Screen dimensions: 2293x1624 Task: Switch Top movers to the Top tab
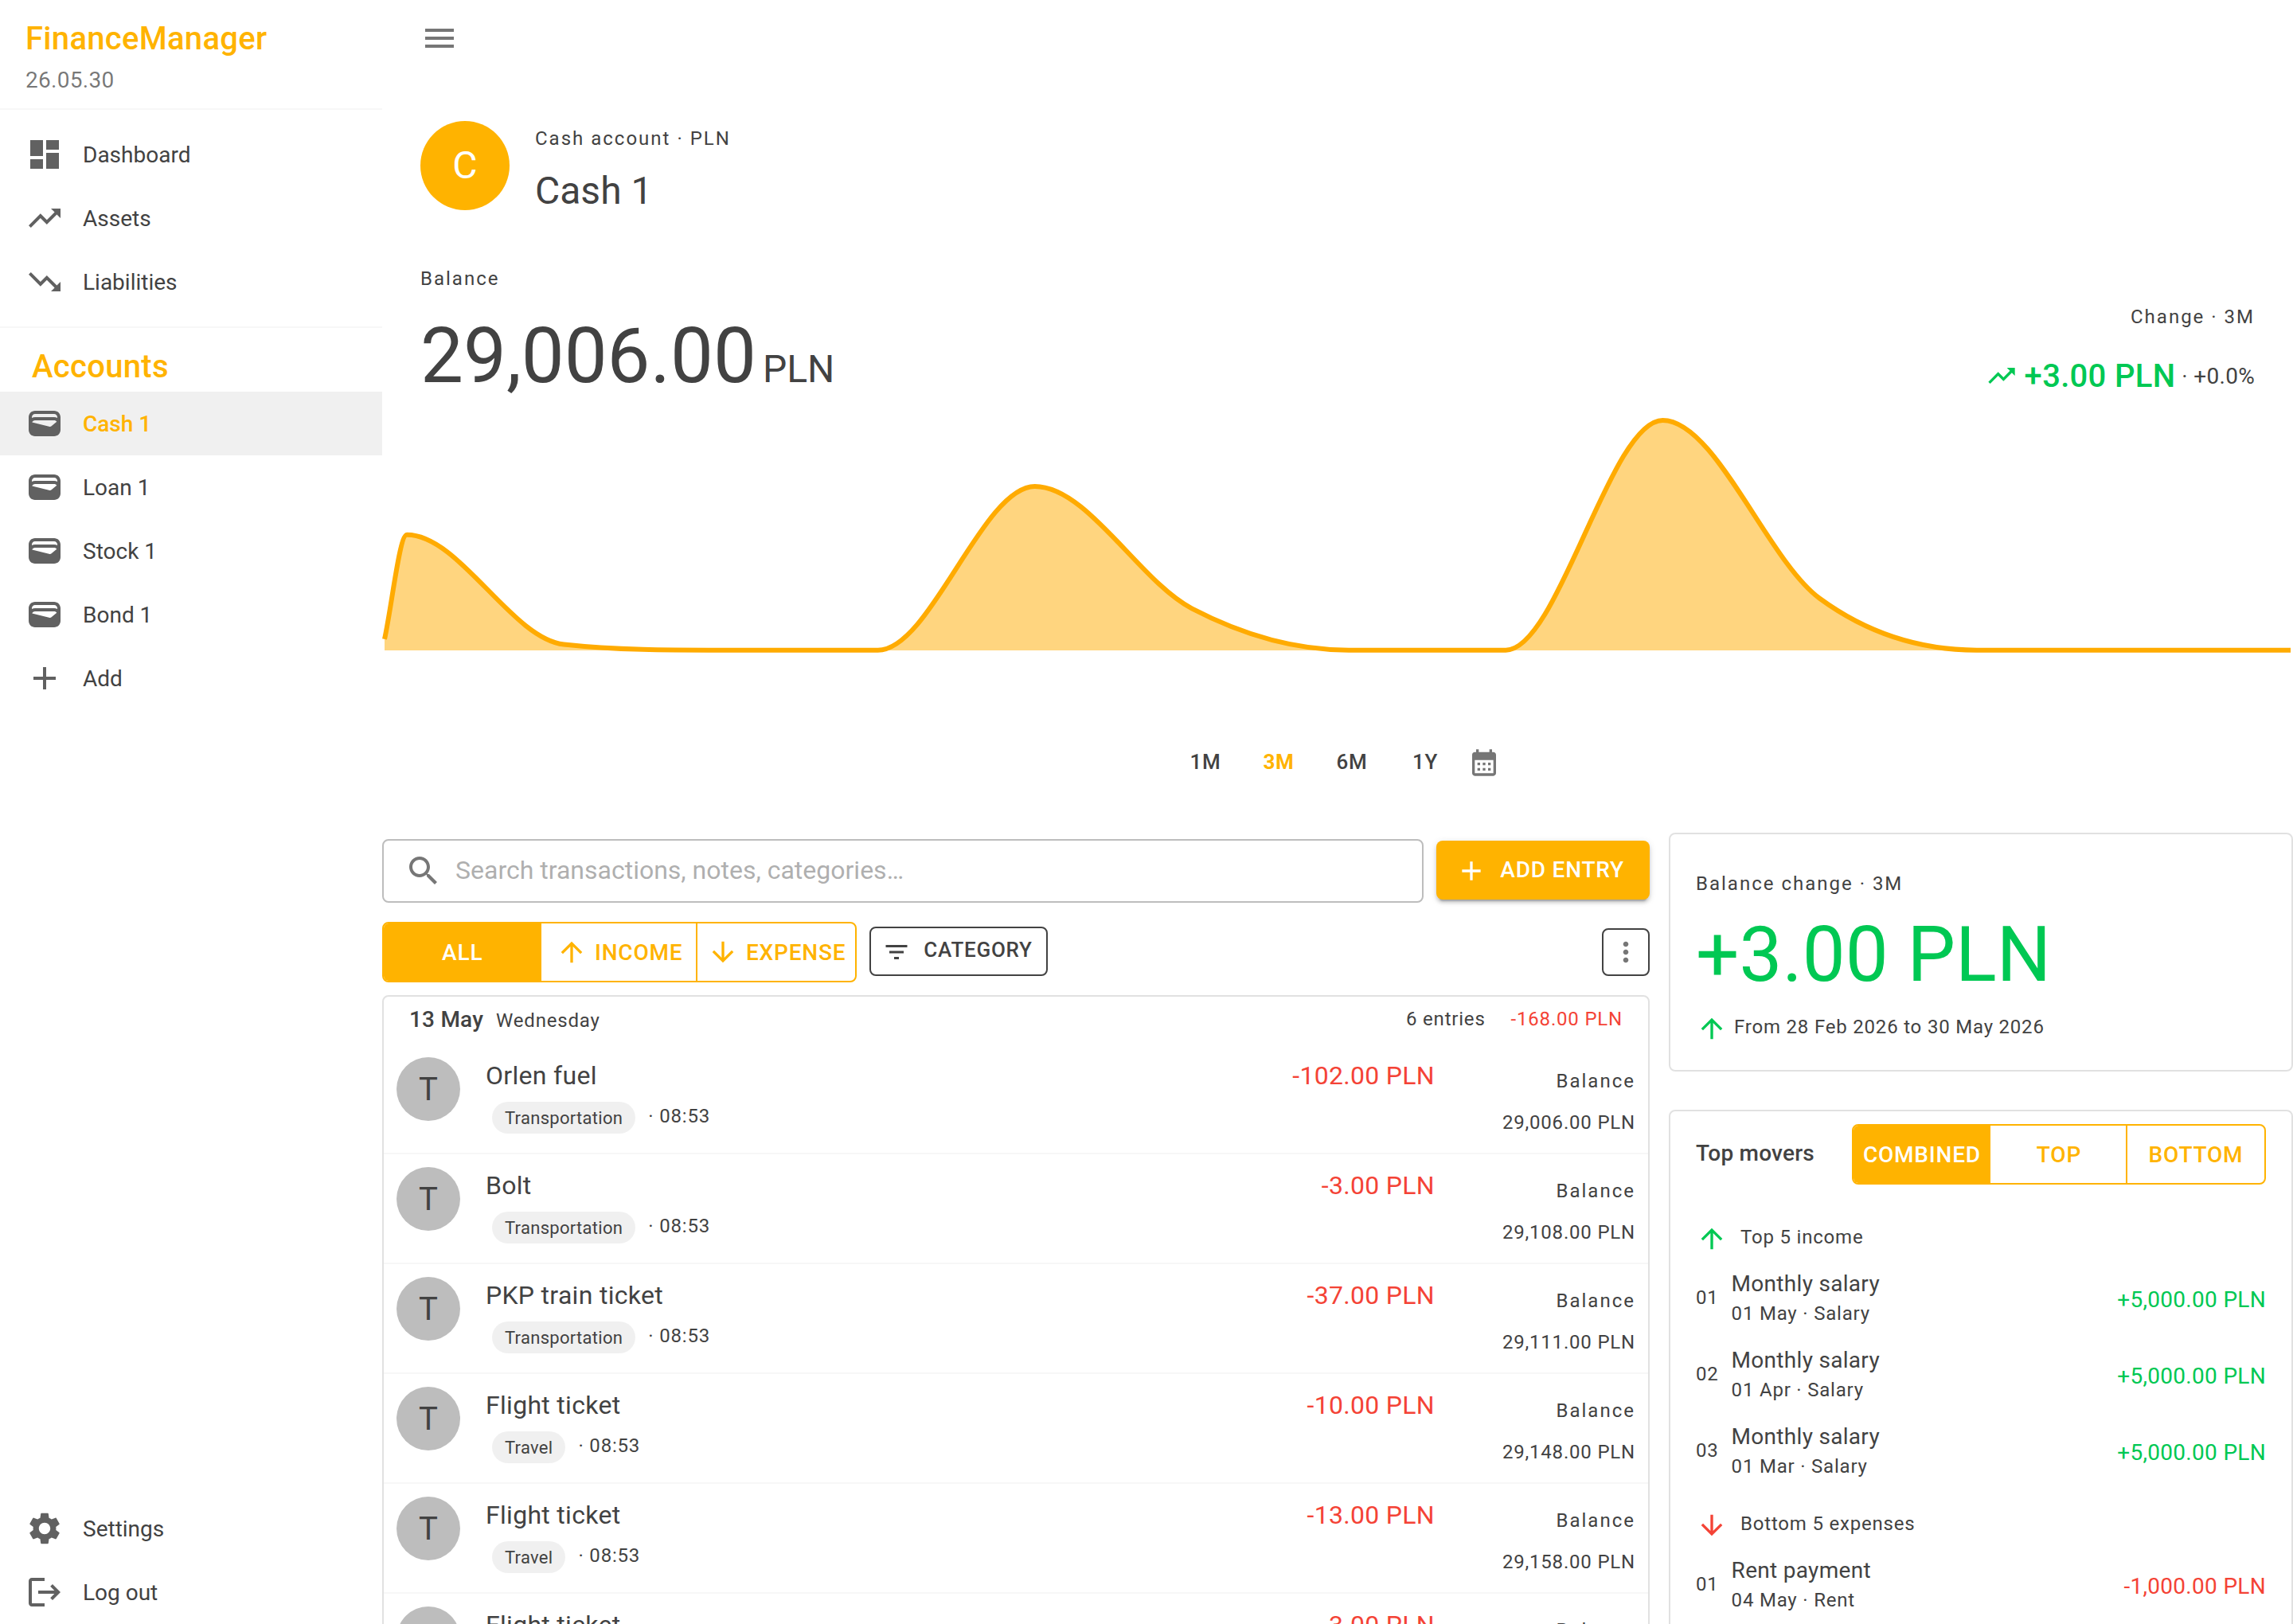coord(2058,1154)
